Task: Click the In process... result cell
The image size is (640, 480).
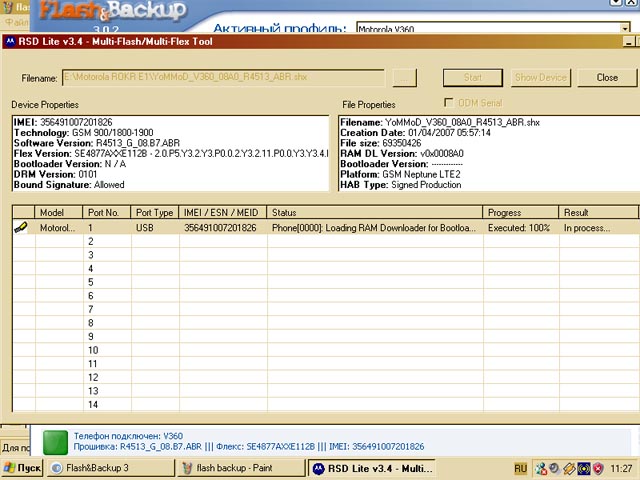Action: pyautogui.click(x=598, y=228)
